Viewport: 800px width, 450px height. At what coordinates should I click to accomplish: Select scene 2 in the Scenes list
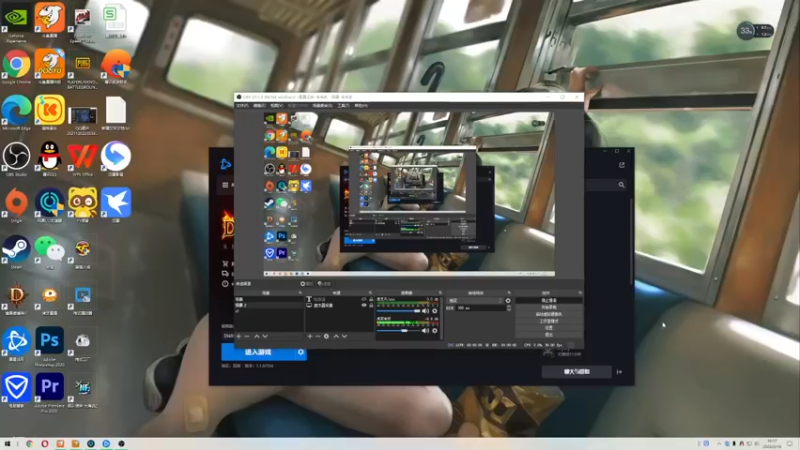point(269,305)
